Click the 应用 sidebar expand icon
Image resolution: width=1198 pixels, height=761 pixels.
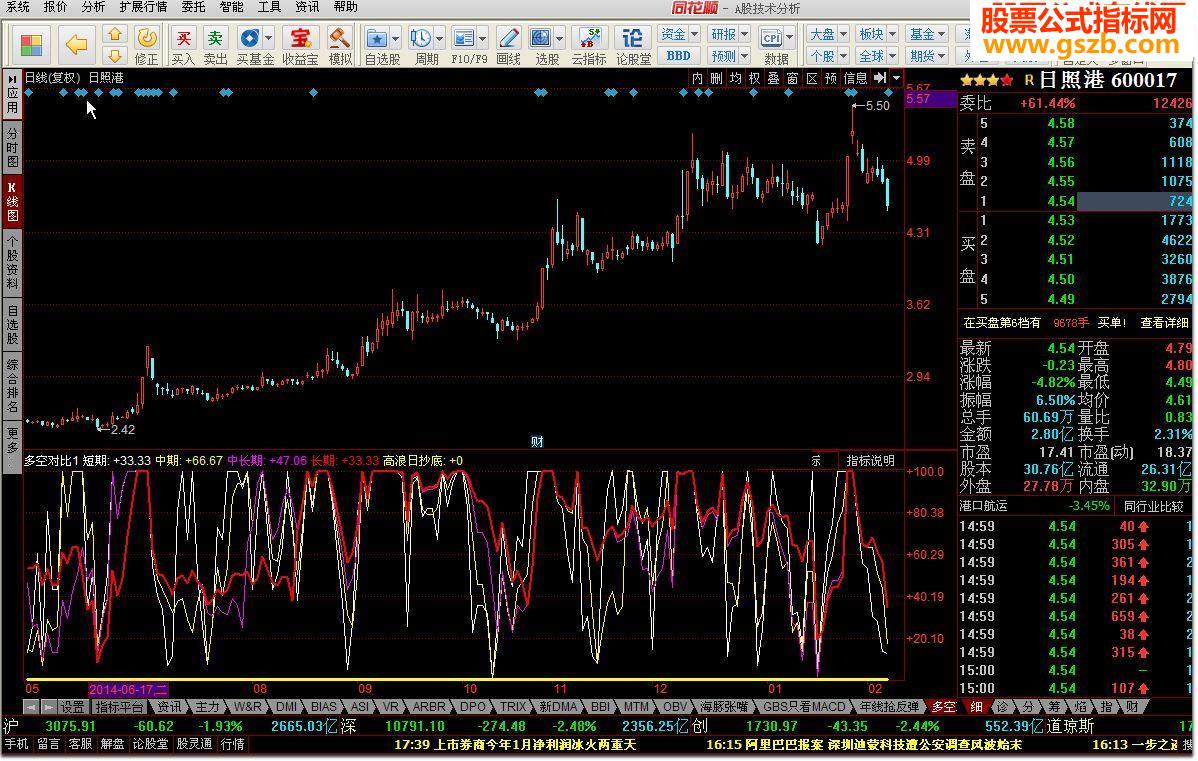[x=12, y=93]
